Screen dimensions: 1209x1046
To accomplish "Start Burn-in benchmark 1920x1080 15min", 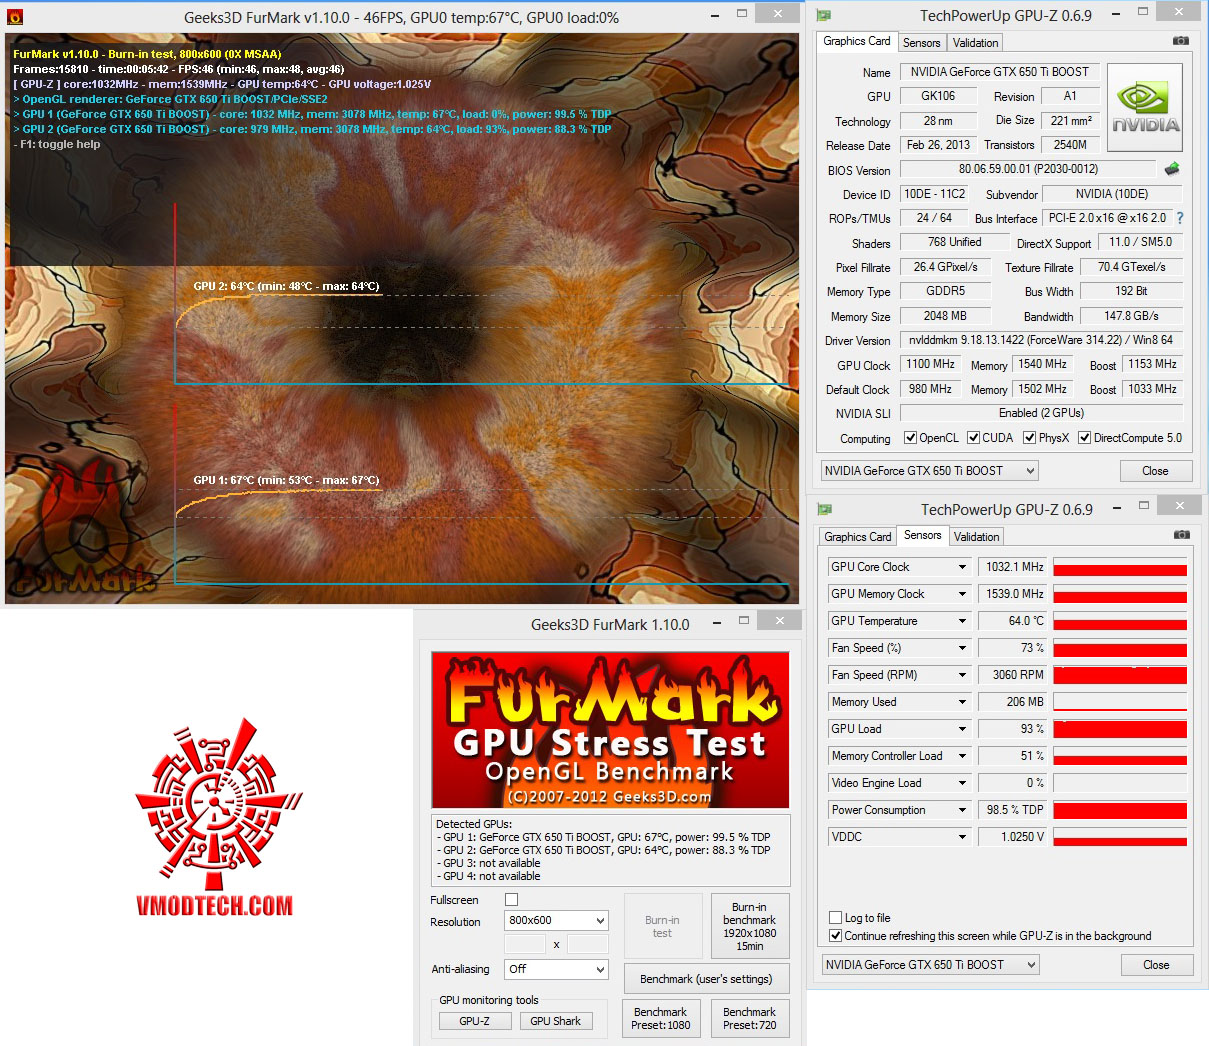I will (750, 927).
